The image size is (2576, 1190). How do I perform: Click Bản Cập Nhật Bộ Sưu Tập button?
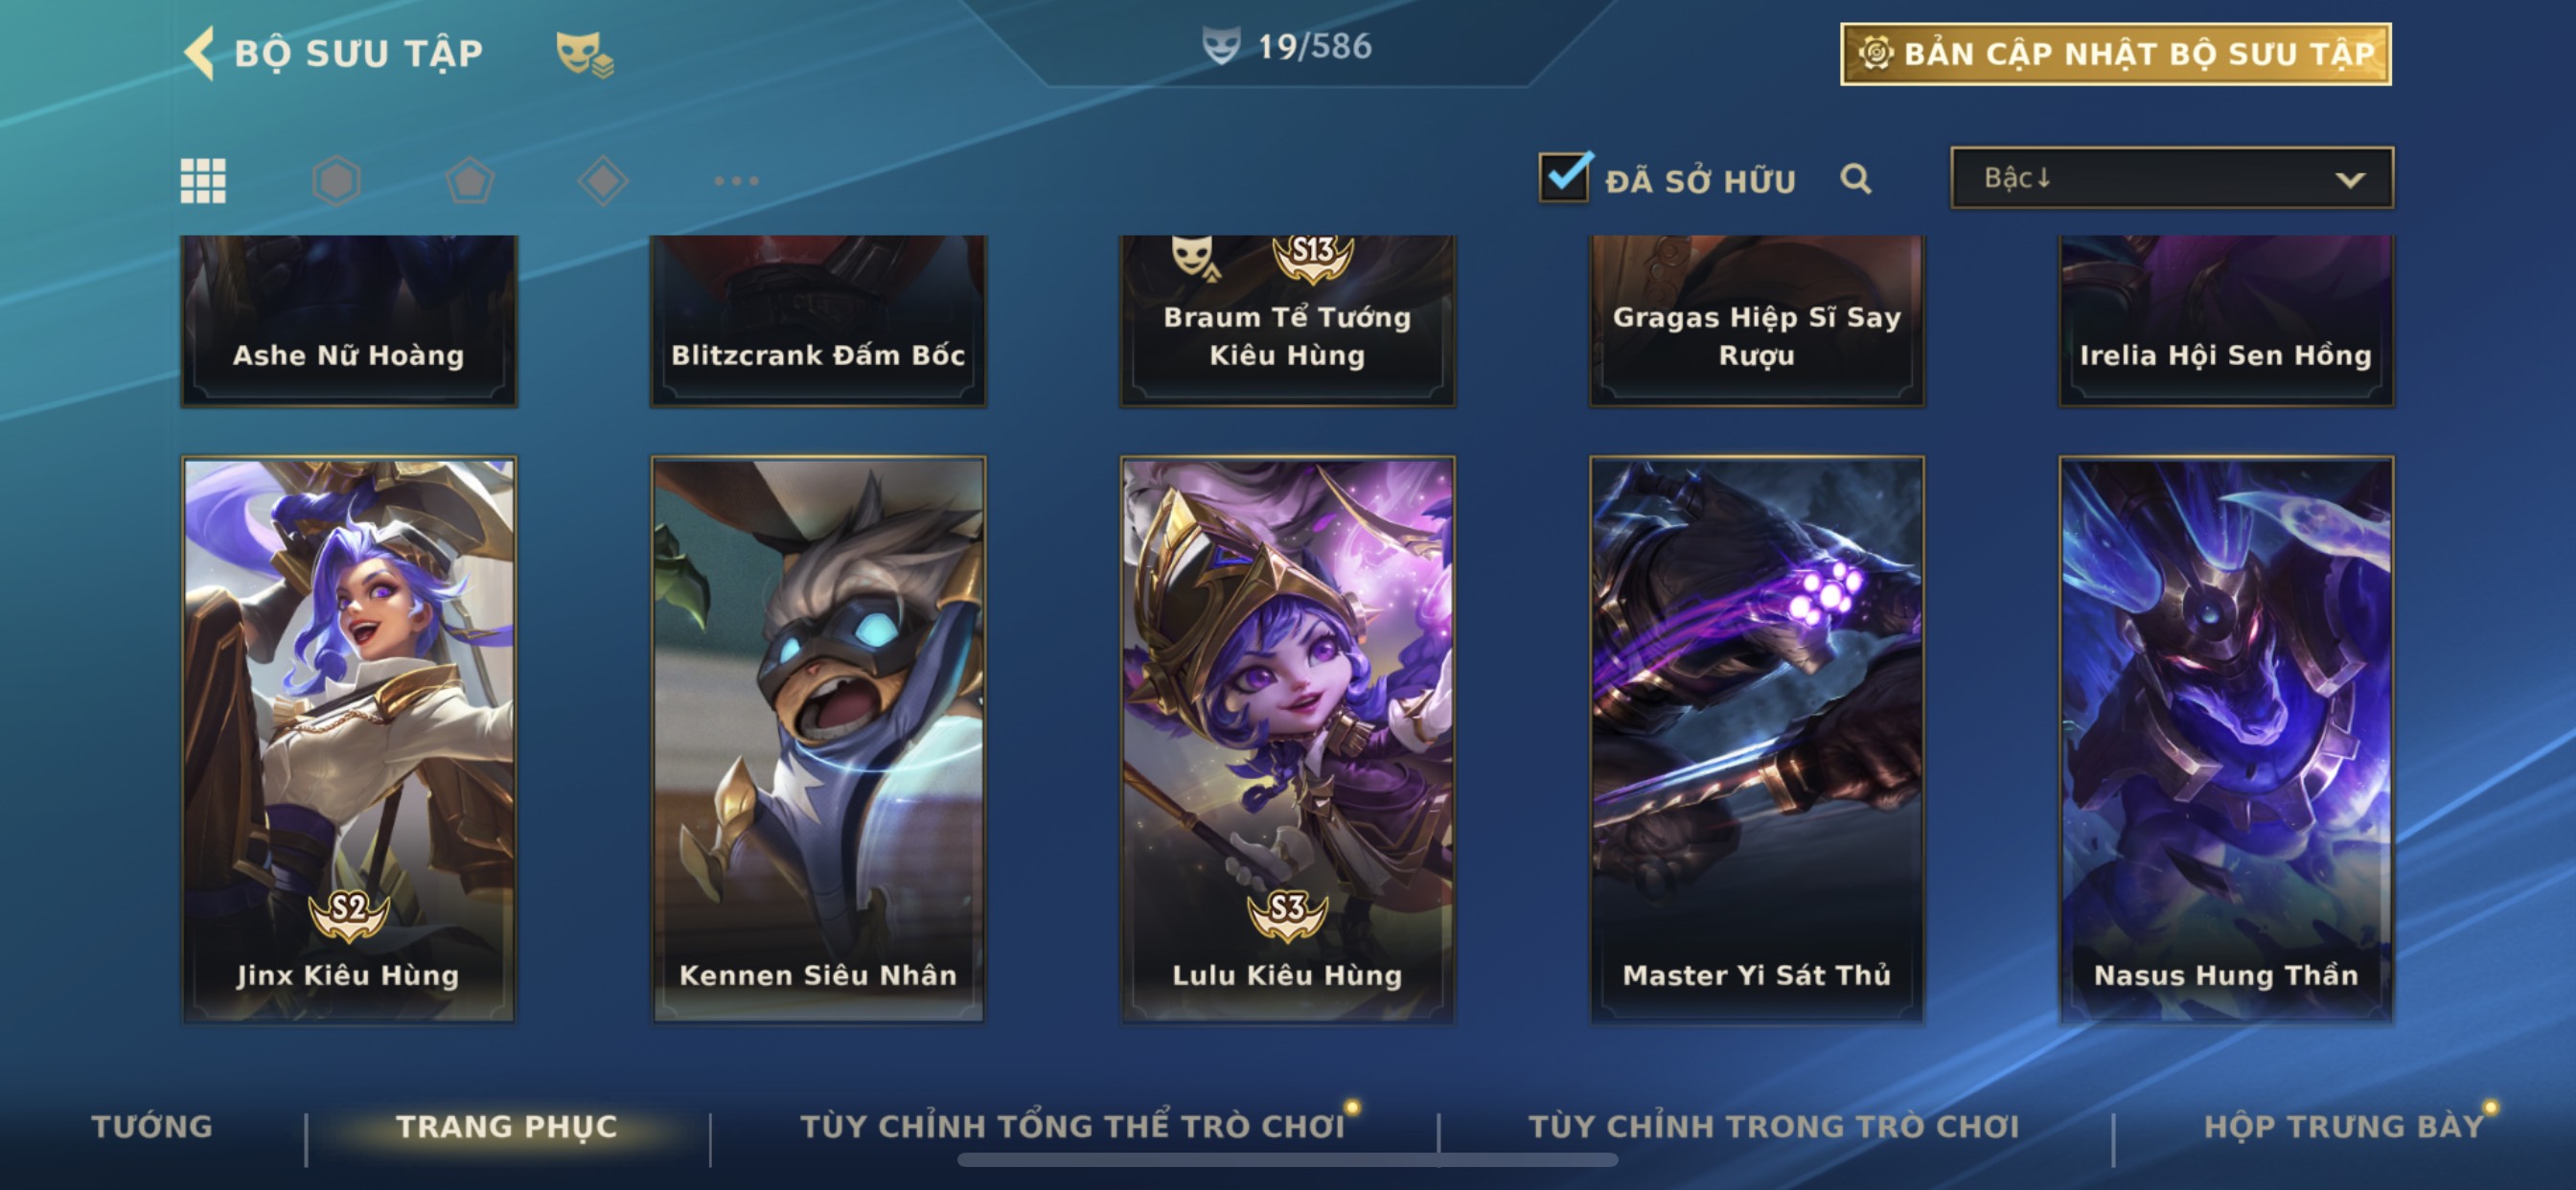(2116, 54)
